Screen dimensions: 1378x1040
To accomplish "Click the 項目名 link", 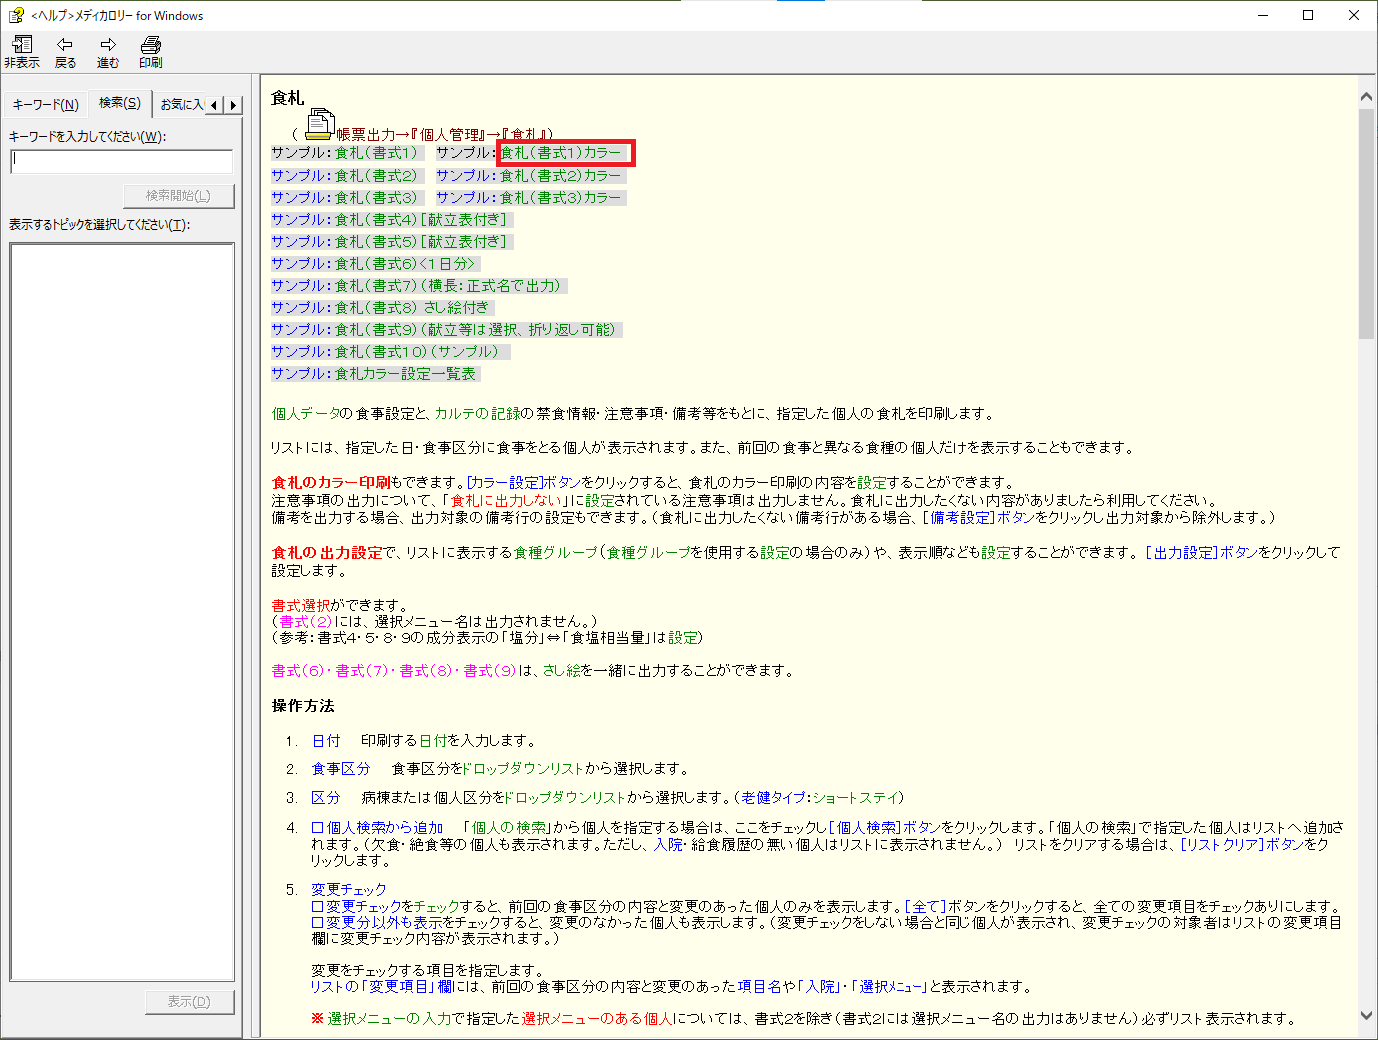I will (760, 986).
